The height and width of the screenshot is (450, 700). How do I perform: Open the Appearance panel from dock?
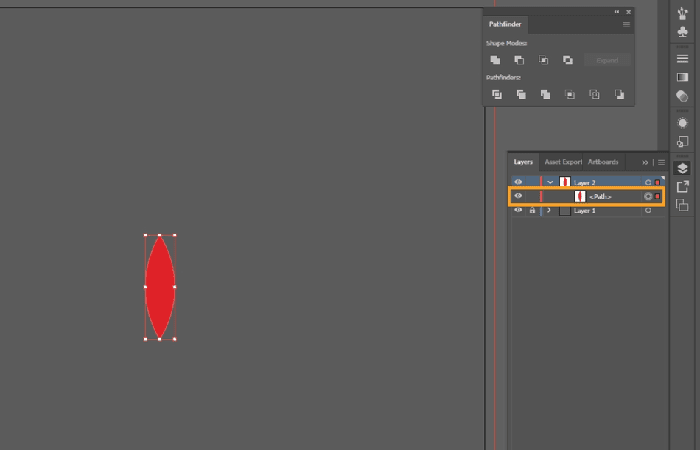pyautogui.click(x=682, y=123)
